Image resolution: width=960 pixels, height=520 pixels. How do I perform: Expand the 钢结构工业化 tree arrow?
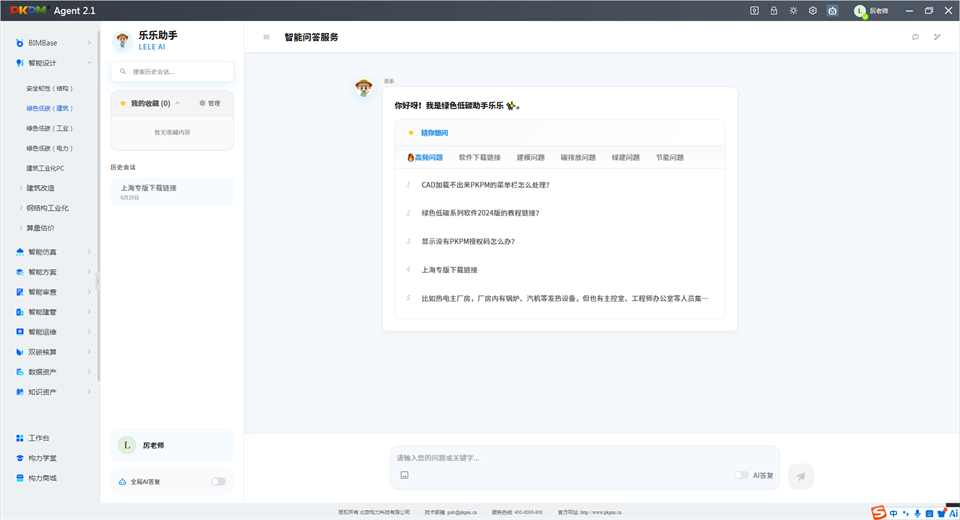point(21,208)
